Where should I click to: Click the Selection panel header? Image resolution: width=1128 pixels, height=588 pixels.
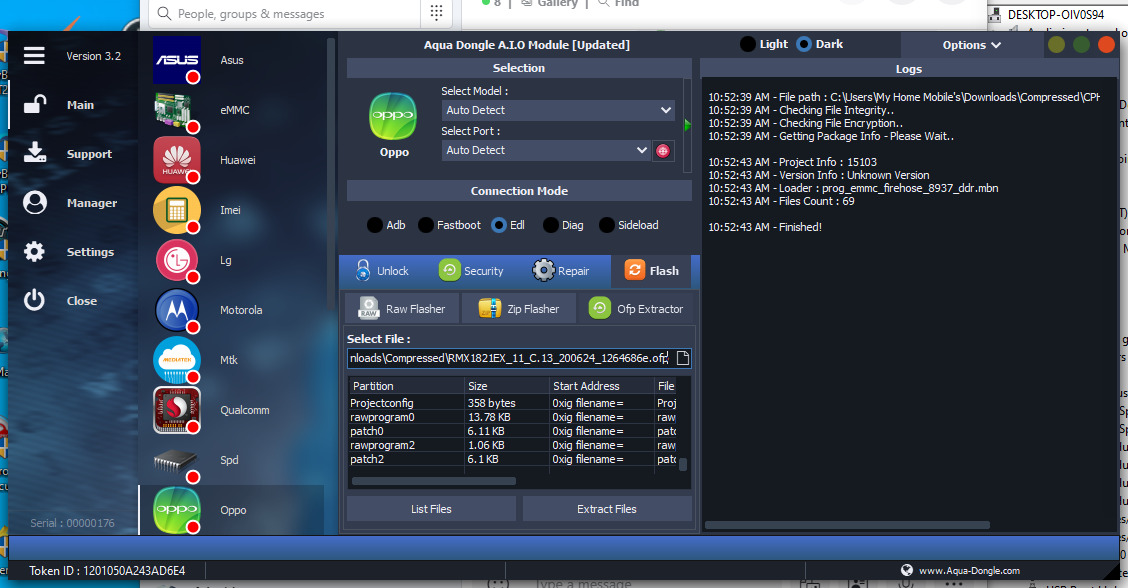[519, 68]
